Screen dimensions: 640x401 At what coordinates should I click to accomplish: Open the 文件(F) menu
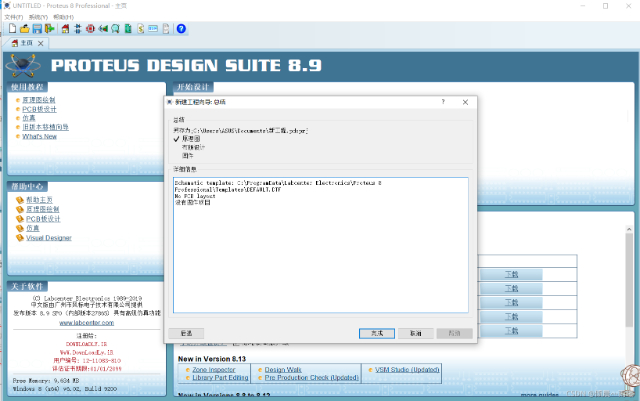click(x=14, y=17)
